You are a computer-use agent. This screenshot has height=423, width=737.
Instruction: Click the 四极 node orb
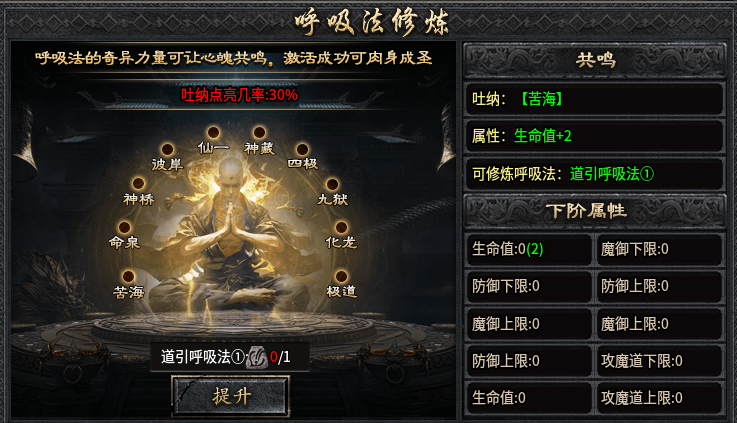tap(302, 149)
